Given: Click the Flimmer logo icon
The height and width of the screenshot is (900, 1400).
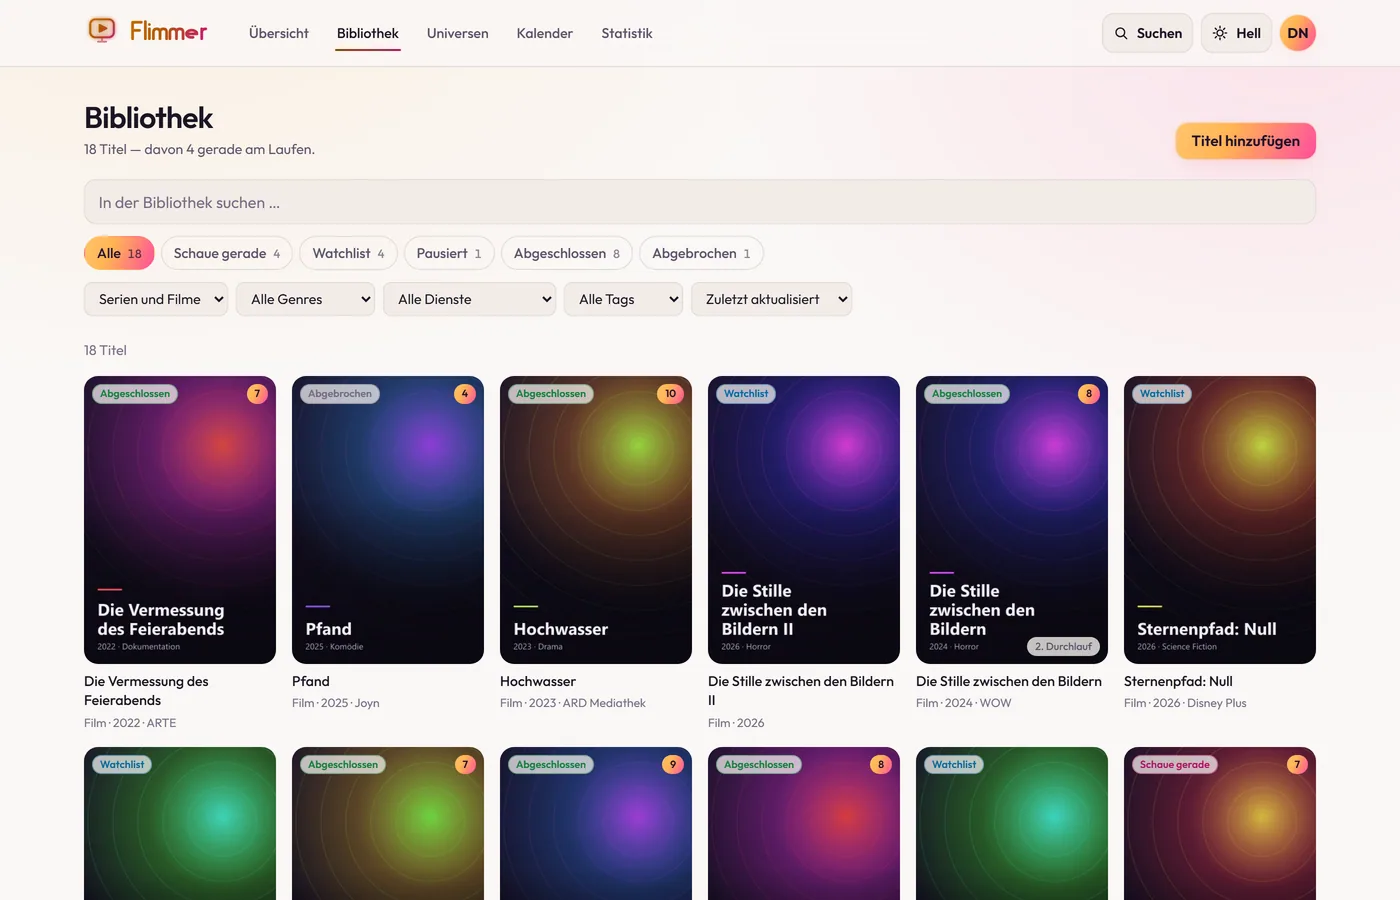Looking at the screenshot, I should [x=102, y=31].
